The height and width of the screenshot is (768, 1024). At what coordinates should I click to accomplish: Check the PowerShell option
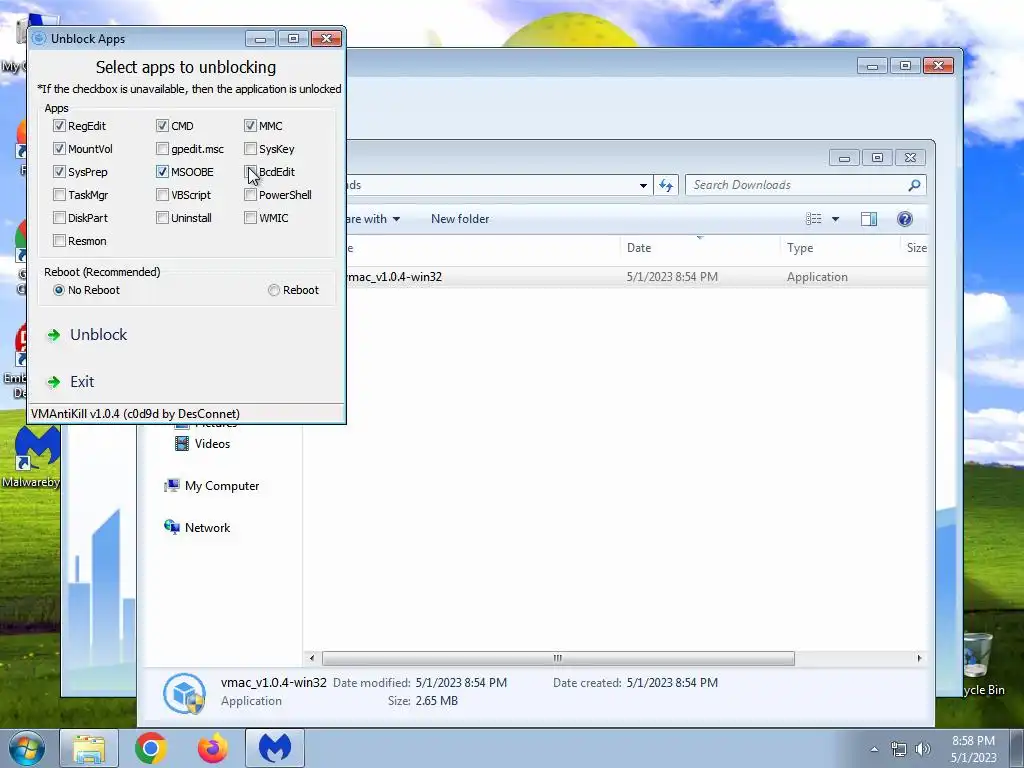(250, 195)
